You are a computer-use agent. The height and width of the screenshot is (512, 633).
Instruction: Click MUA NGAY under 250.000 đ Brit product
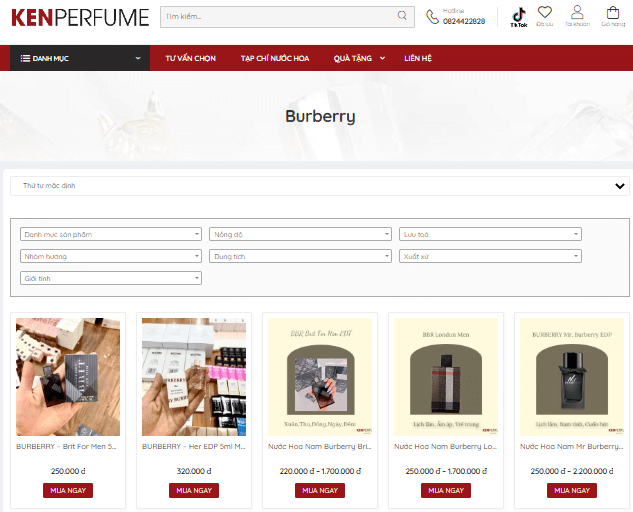68,491
